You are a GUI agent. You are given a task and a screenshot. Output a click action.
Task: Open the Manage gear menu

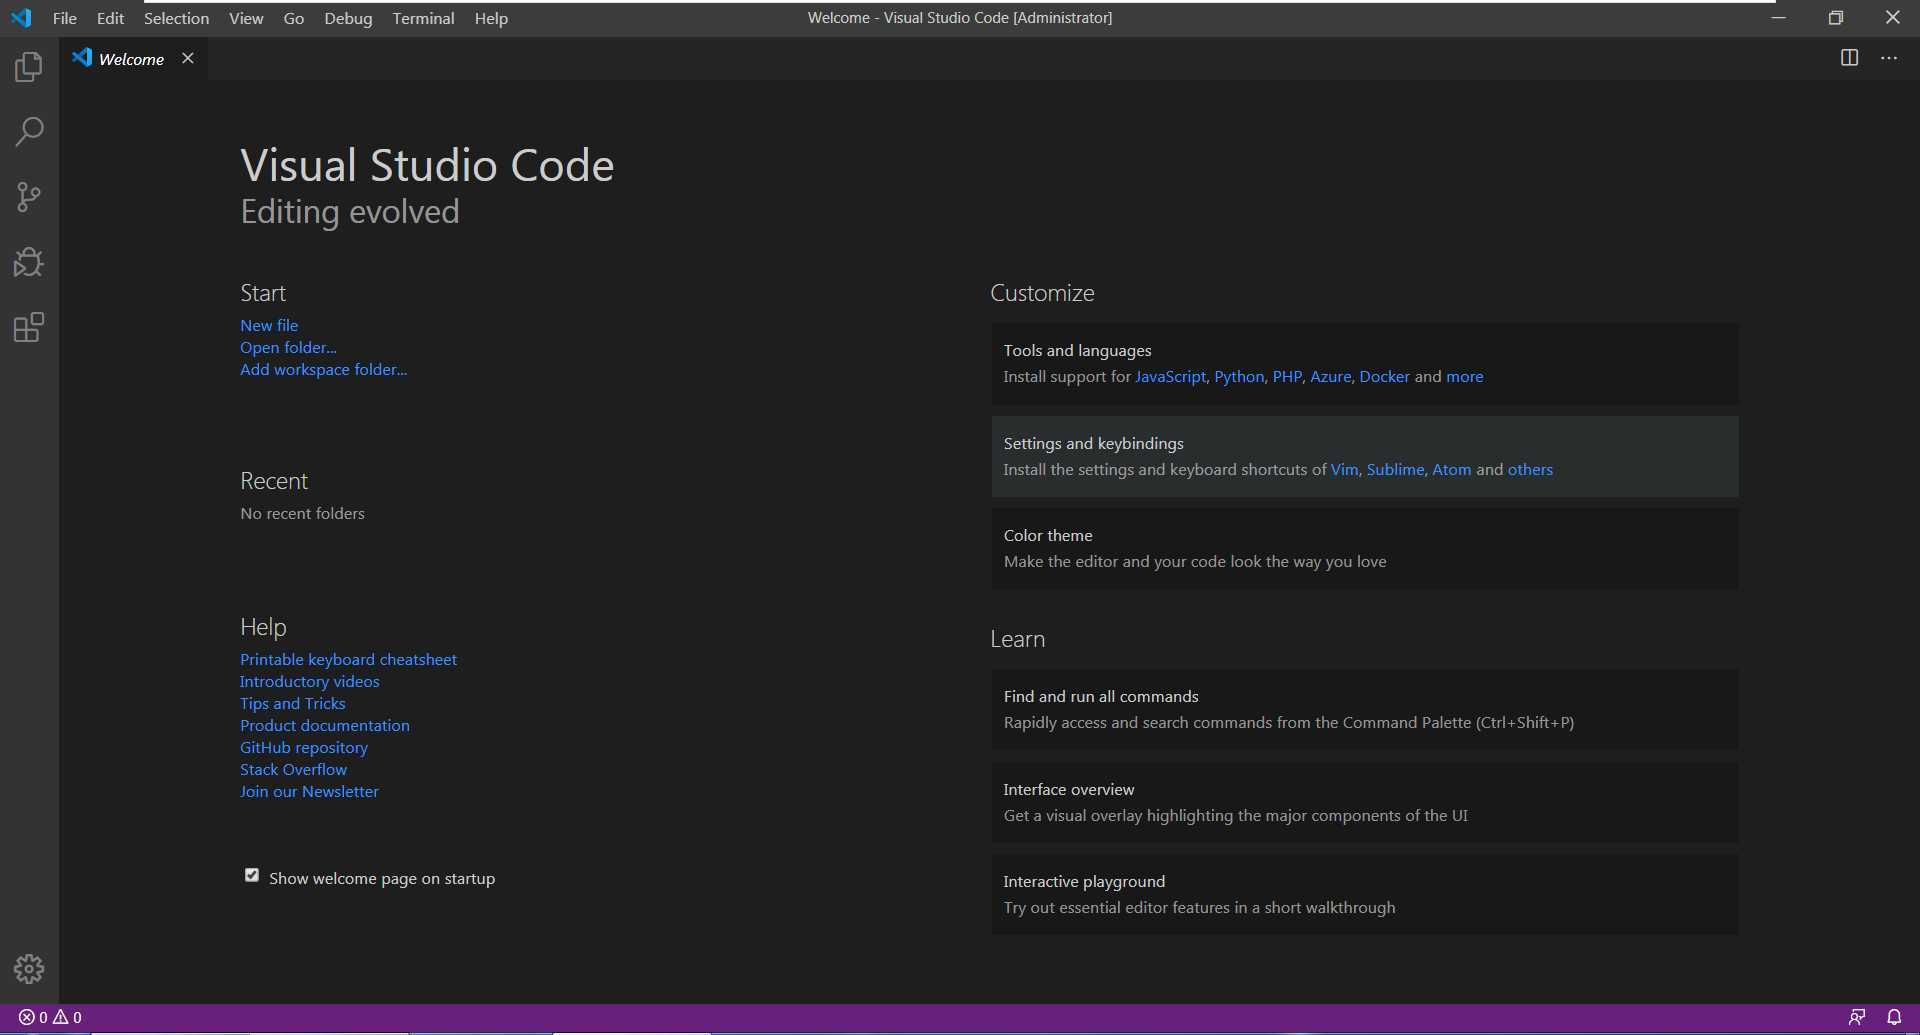tap(29, 968)
